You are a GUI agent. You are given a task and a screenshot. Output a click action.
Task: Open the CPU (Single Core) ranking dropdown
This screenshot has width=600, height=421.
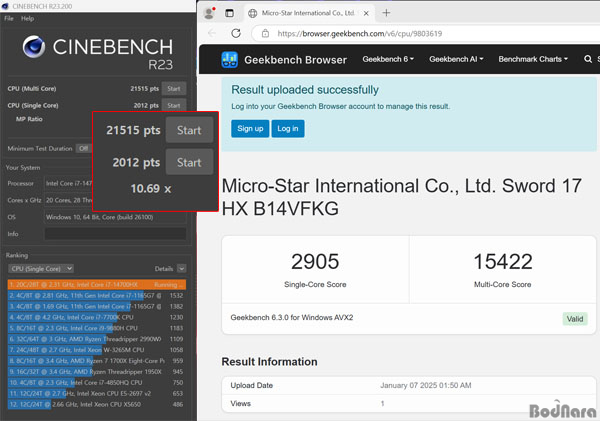click(x=41, y=269)
